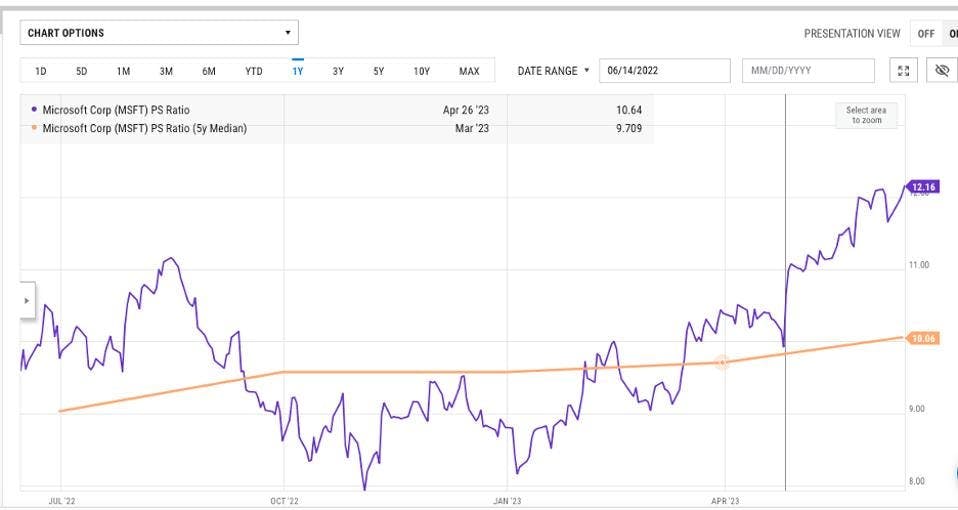
Task: Click the Mar '23 legend date
Action: tap(472, 128)
